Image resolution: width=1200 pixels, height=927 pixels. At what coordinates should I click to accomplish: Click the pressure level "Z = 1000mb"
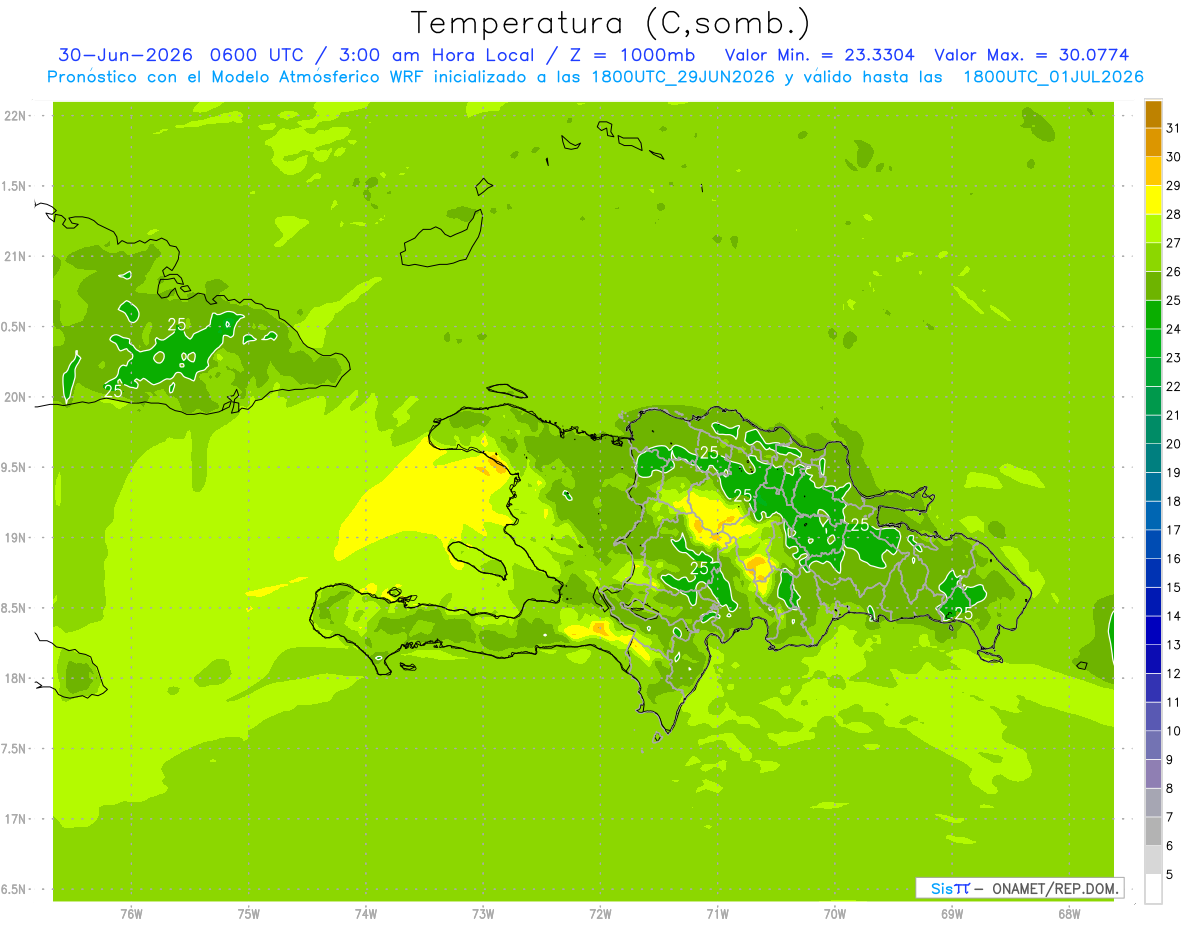click(629, 55)
